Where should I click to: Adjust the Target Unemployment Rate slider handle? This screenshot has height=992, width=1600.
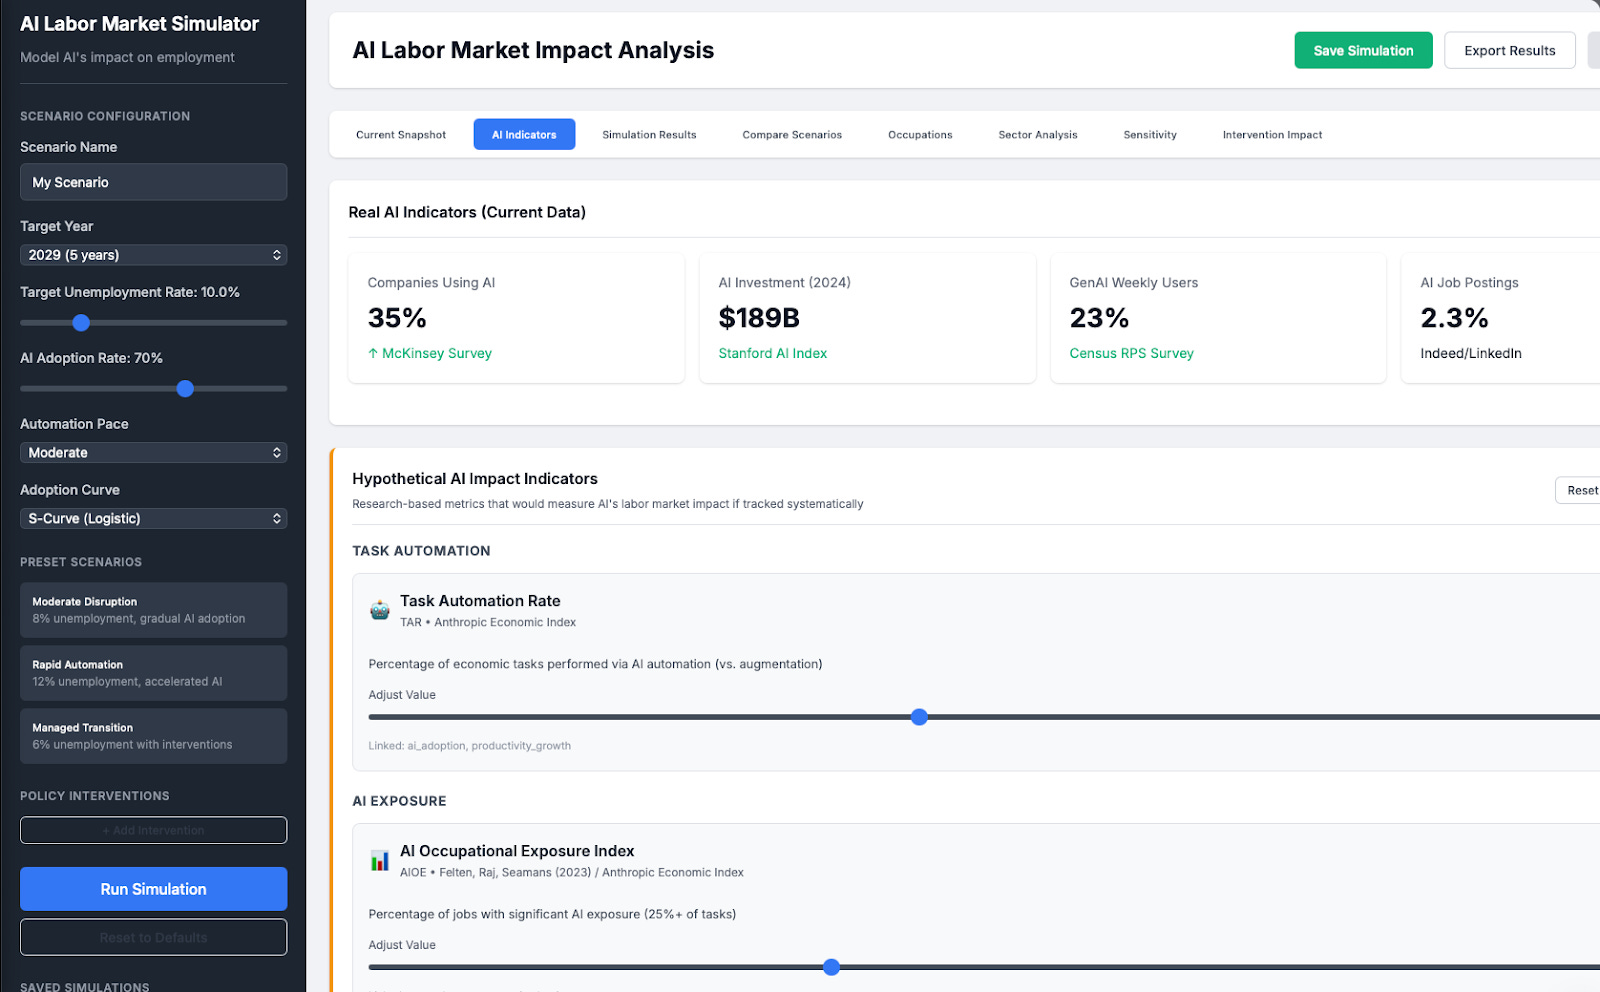coord(81,323)
